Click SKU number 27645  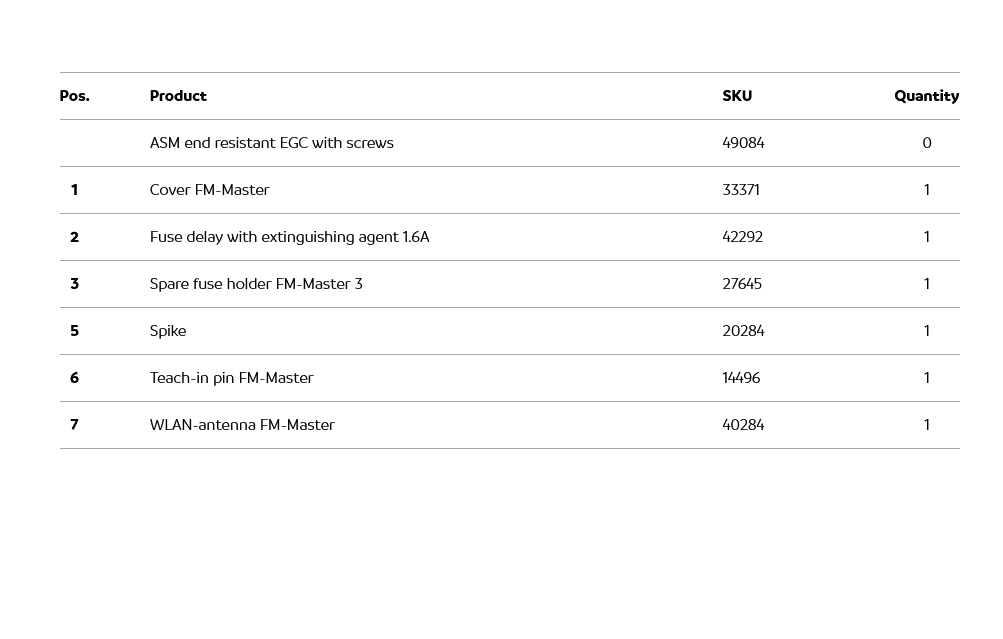[742, 284]
